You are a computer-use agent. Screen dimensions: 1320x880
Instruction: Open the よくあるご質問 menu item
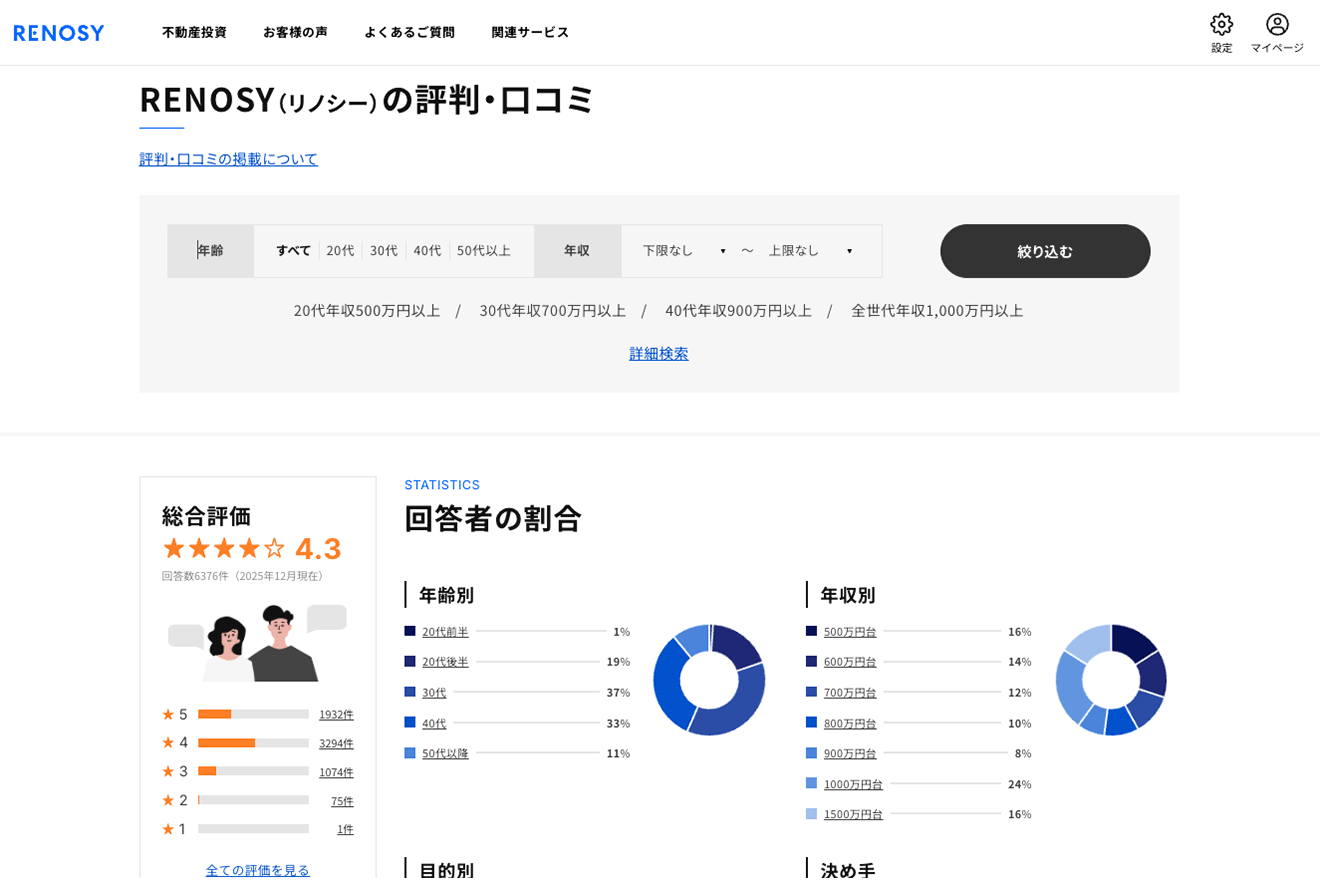pos(409,32)
